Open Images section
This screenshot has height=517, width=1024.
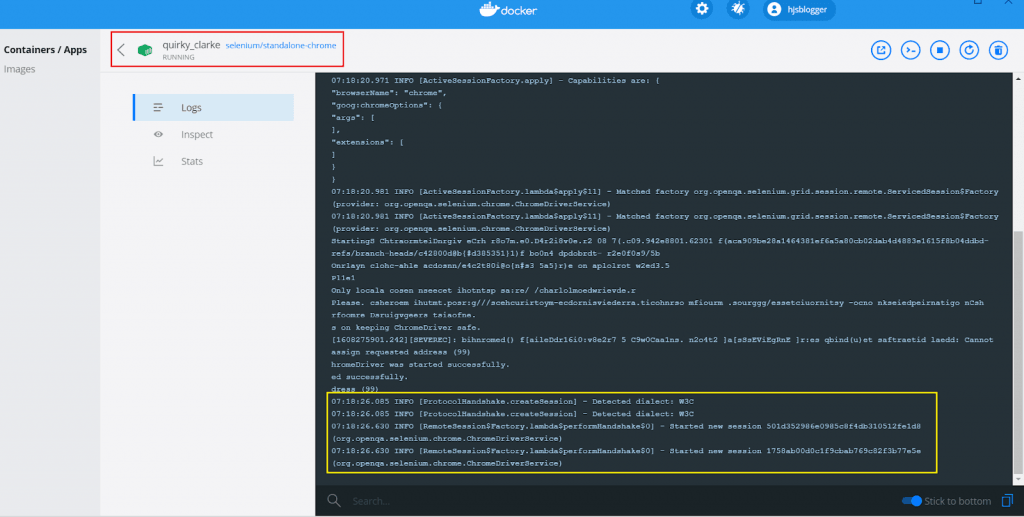point(20,69)
